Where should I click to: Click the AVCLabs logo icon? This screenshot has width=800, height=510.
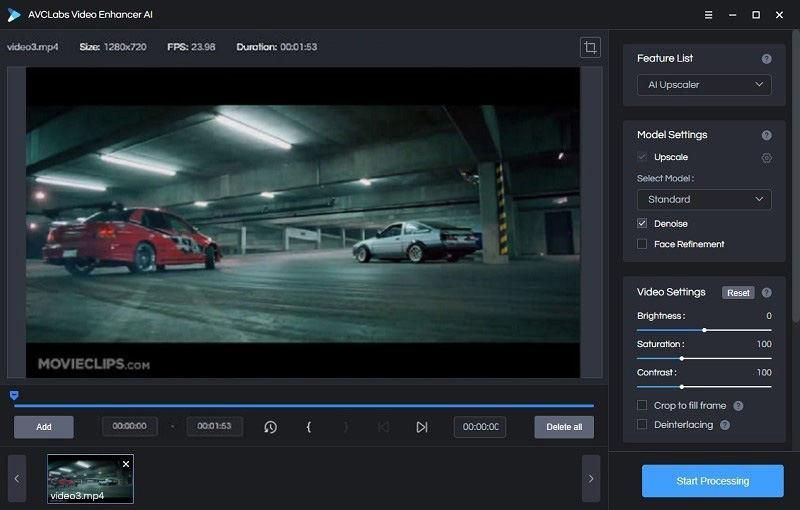(x=14, y=15)
